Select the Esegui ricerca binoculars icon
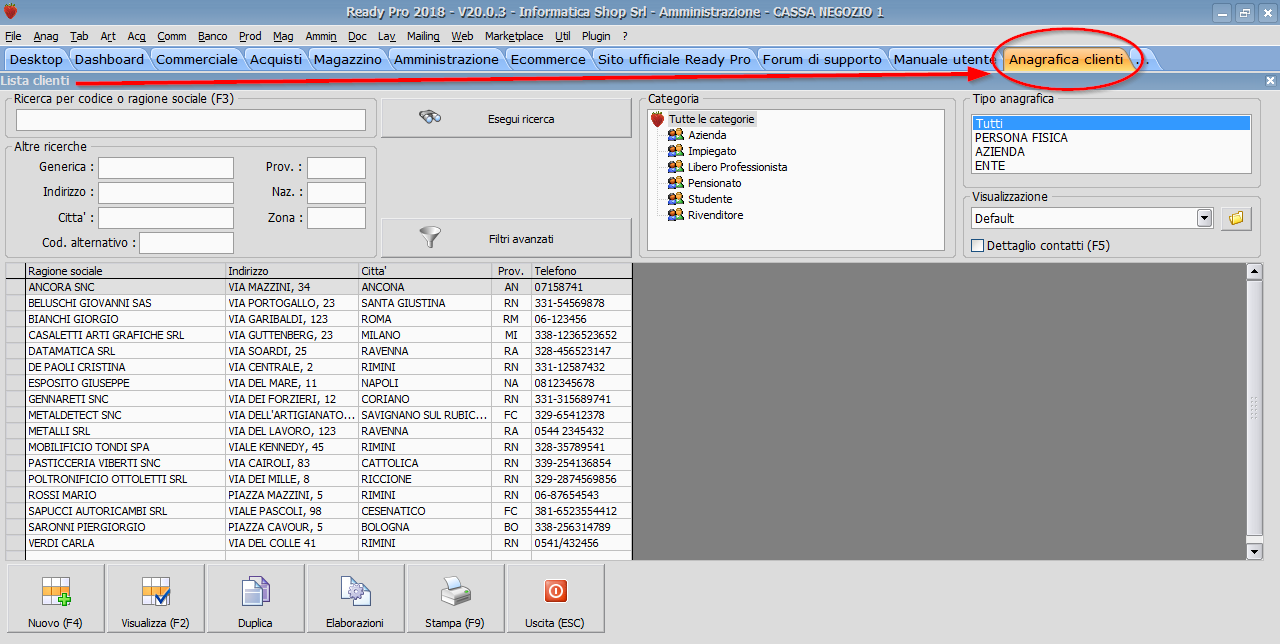The height and width of the screenshot is (644, 1280). 430,117
